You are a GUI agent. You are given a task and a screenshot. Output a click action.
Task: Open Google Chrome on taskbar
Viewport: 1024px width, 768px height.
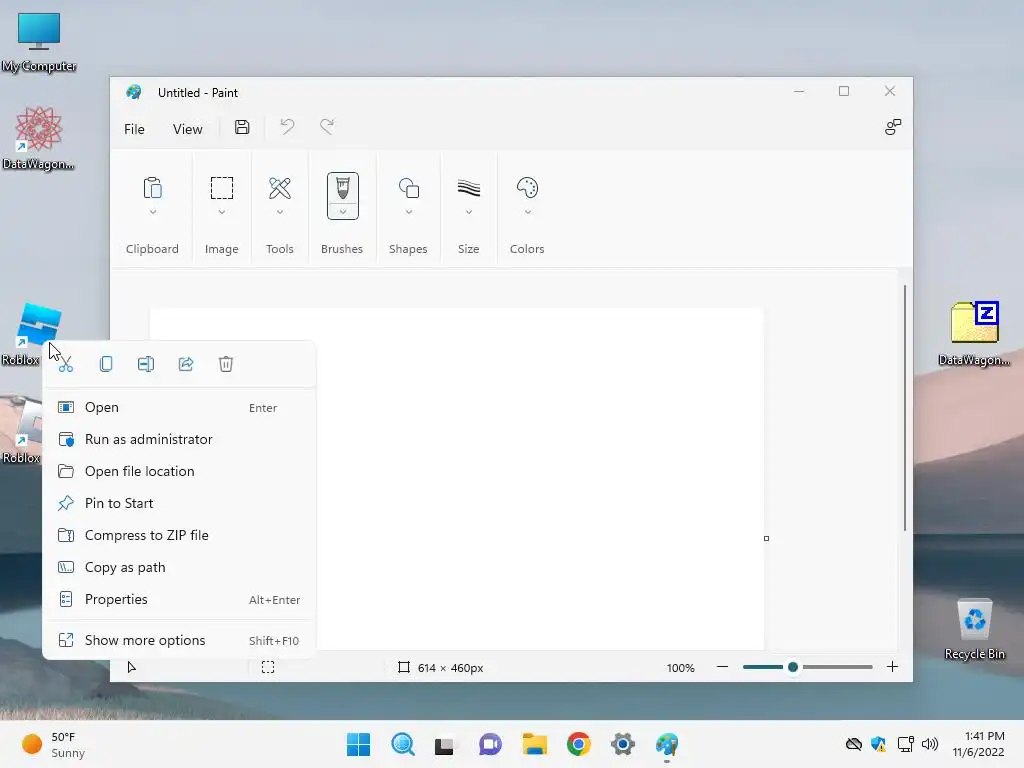click(579, 744)
